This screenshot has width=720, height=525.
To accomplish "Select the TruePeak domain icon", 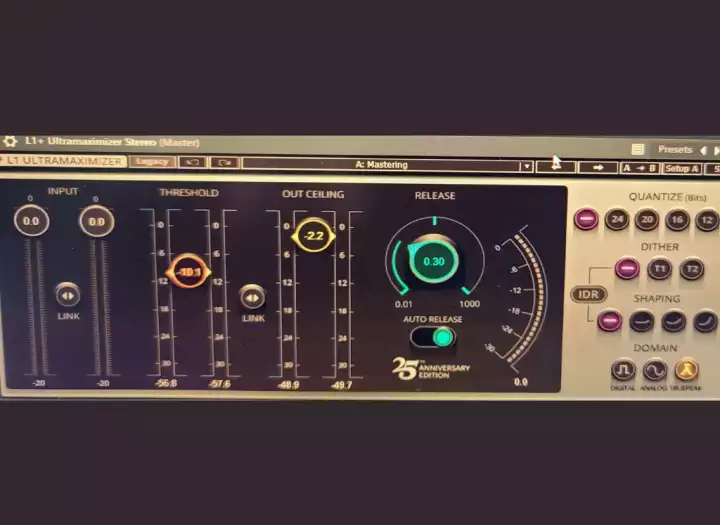I will (686, 370).
